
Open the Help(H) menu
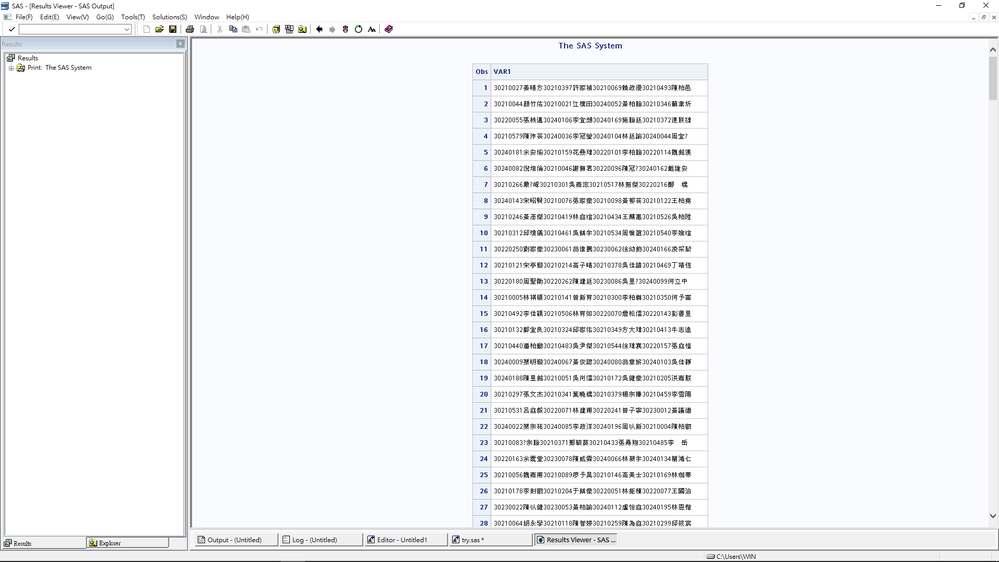[238, 17]
